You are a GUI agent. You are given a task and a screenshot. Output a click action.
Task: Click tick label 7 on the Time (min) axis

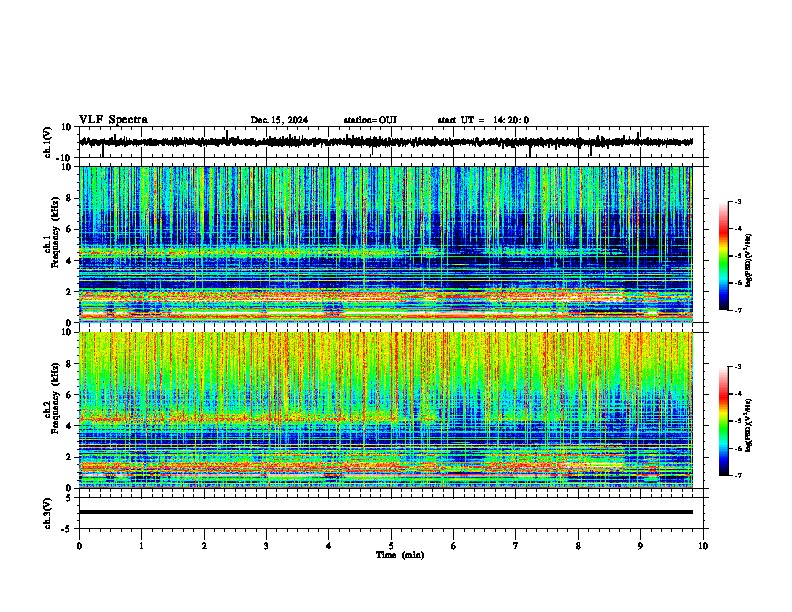pos(516,546)
